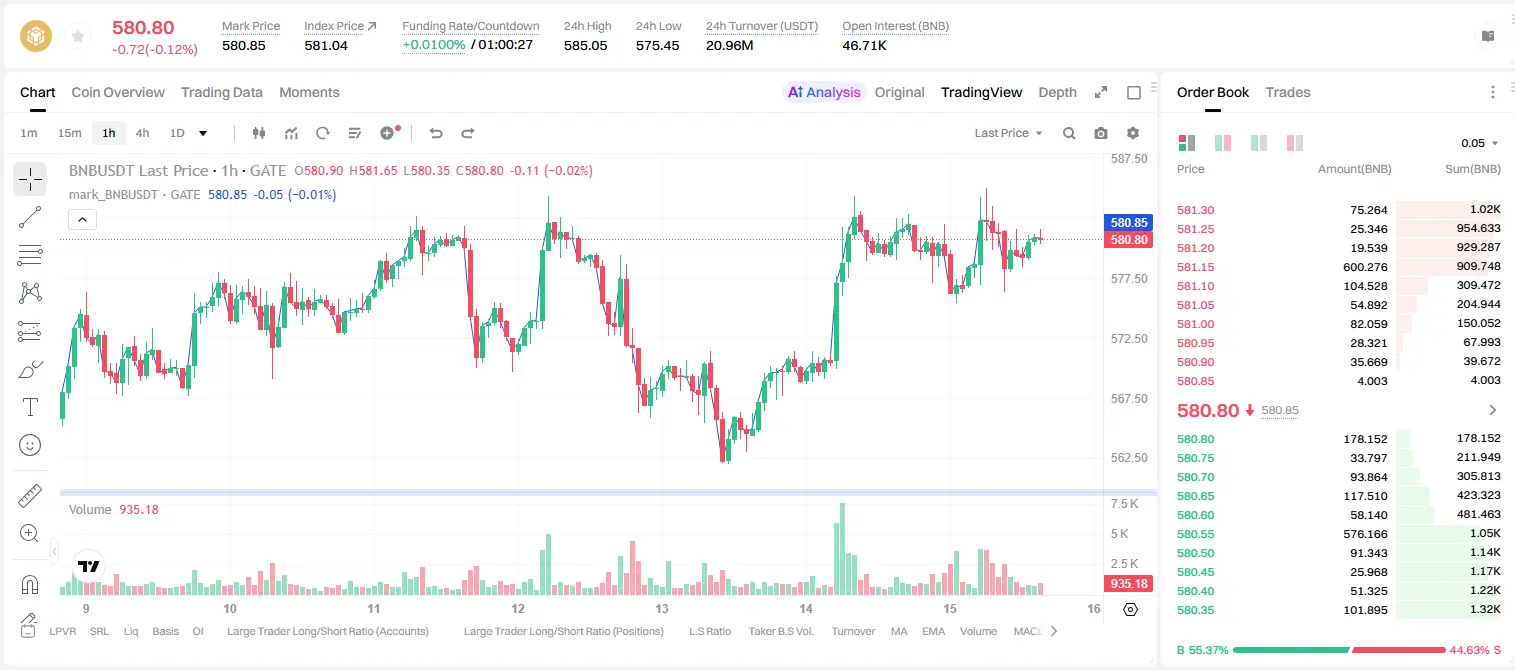This screenshot has height=670, width=1515.
Task: Open the emoji sticker tool
Action: click(30, 445)
